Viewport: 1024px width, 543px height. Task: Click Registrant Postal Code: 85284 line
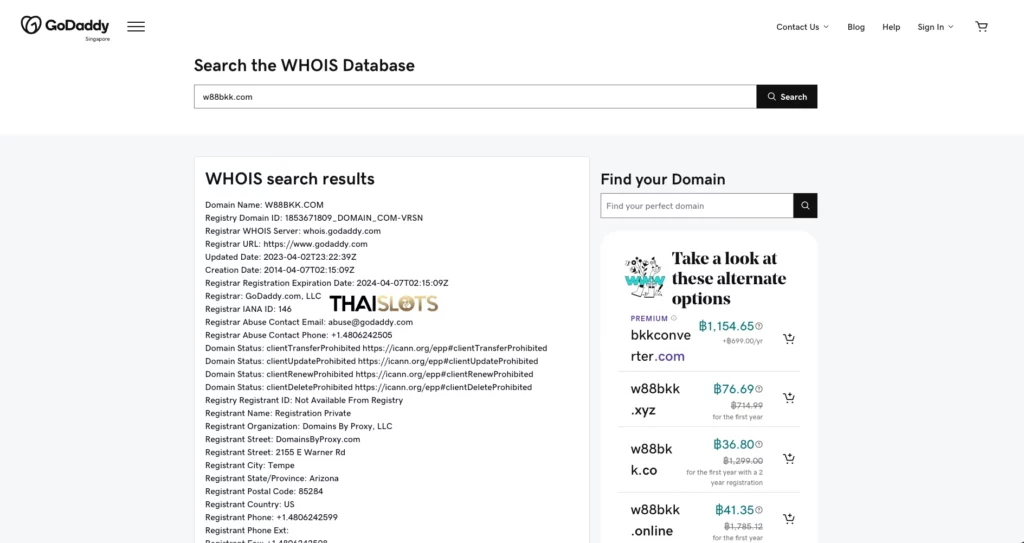(x=264, y=491)
